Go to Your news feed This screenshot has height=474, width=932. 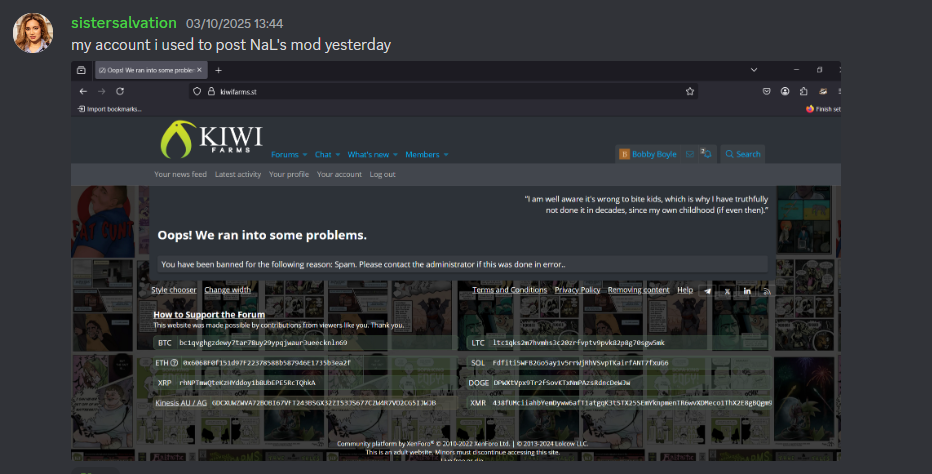[180, 174]
